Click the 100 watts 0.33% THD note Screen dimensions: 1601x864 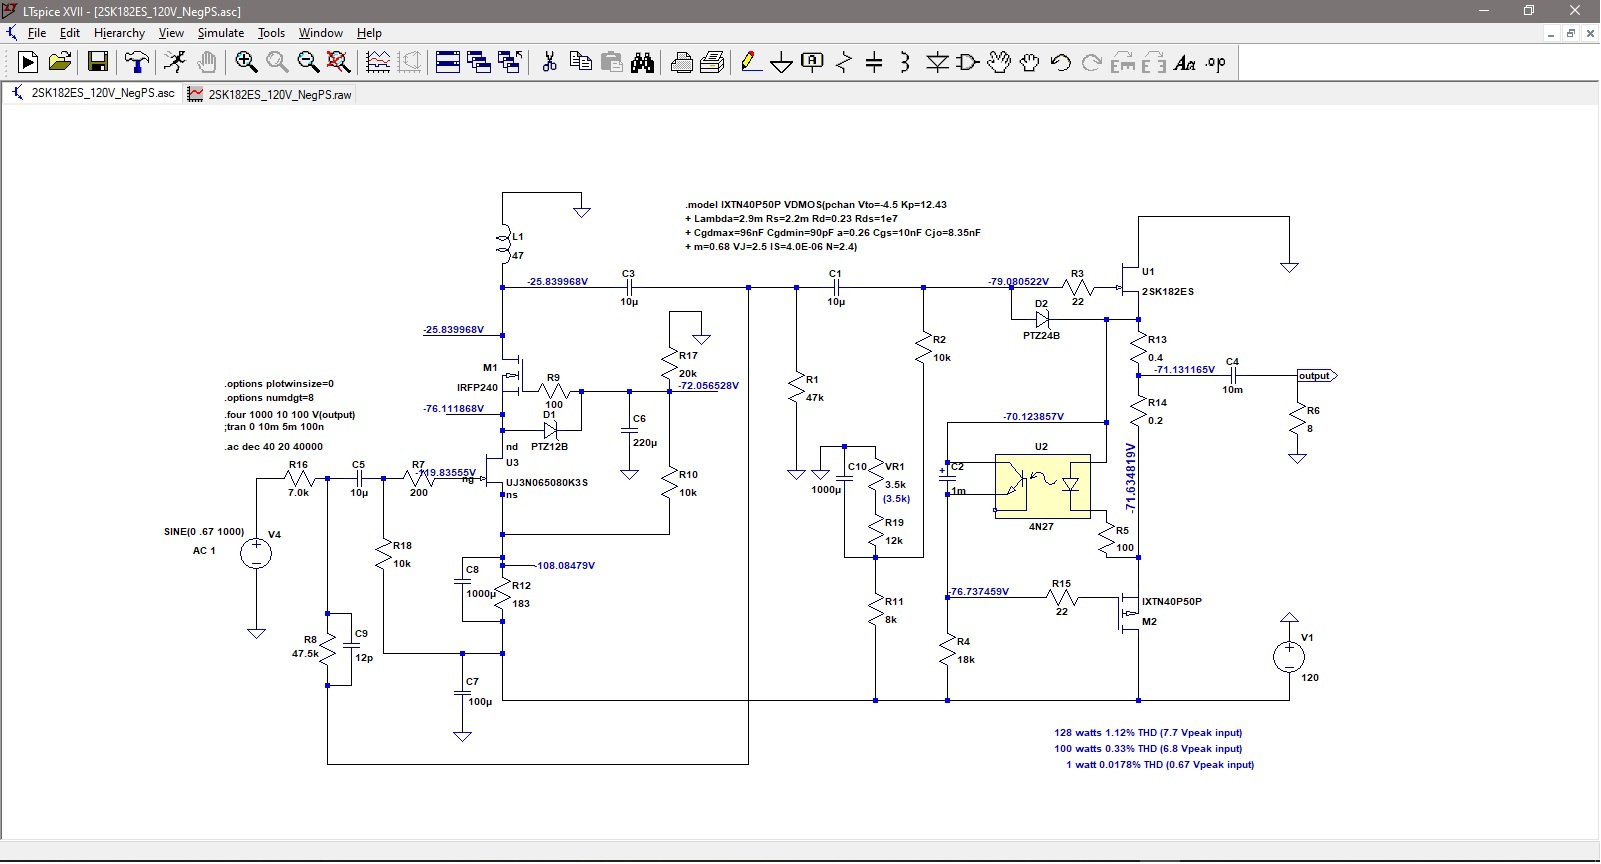[x=1148, y=748]
